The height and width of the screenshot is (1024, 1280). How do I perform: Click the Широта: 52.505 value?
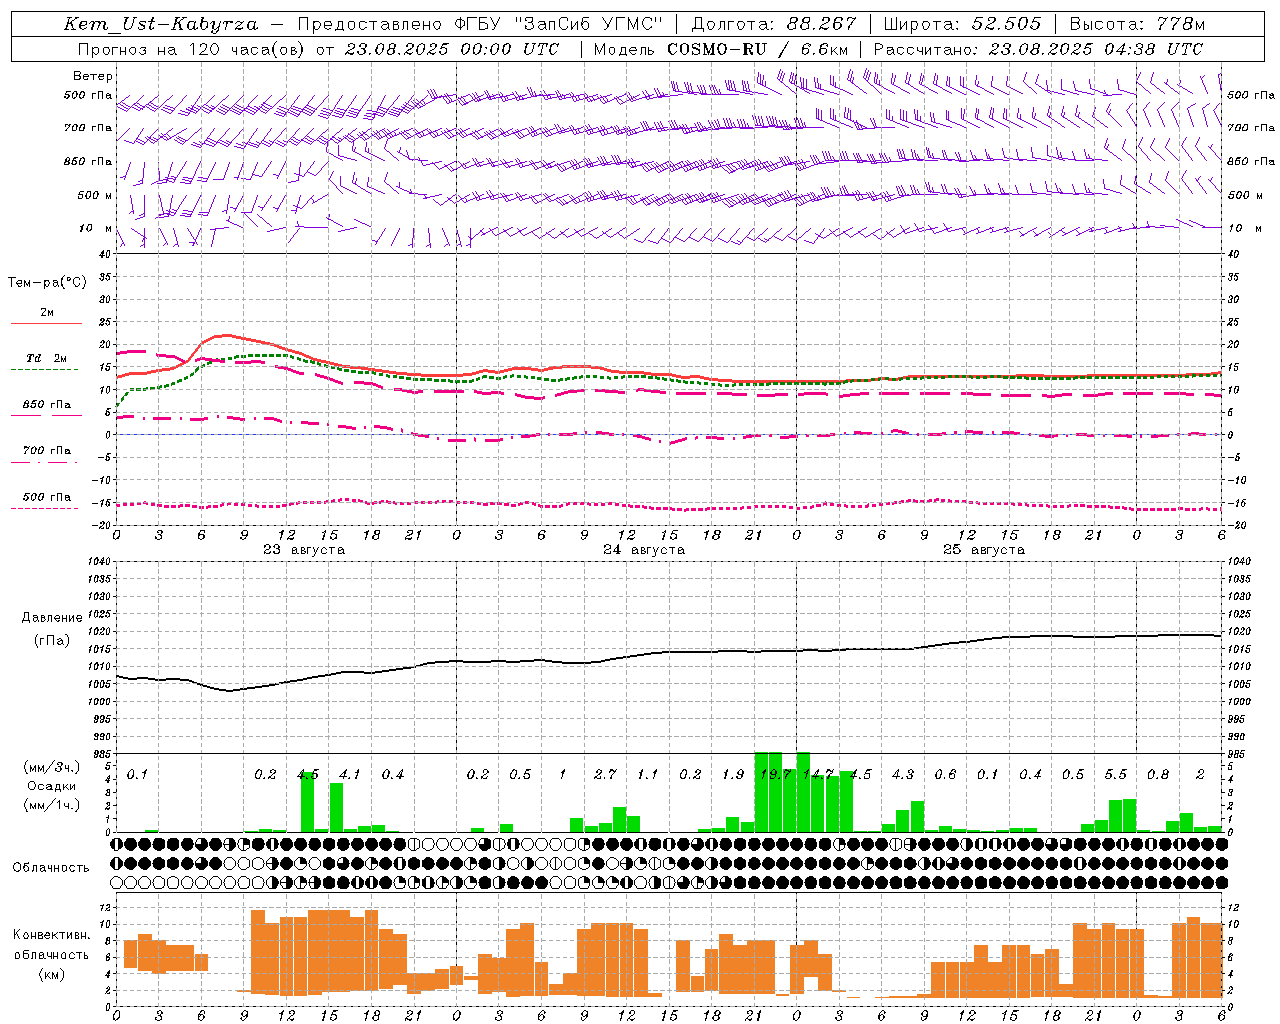coord(962,24)
